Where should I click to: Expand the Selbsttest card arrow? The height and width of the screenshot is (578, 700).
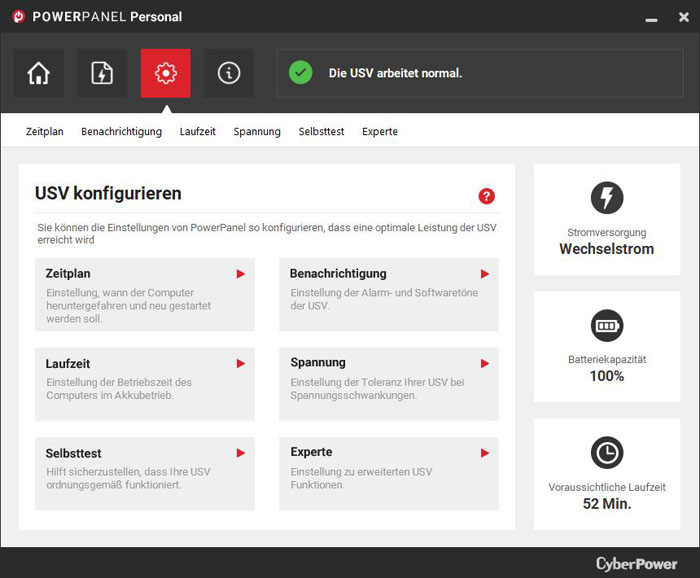pos(241,453)
